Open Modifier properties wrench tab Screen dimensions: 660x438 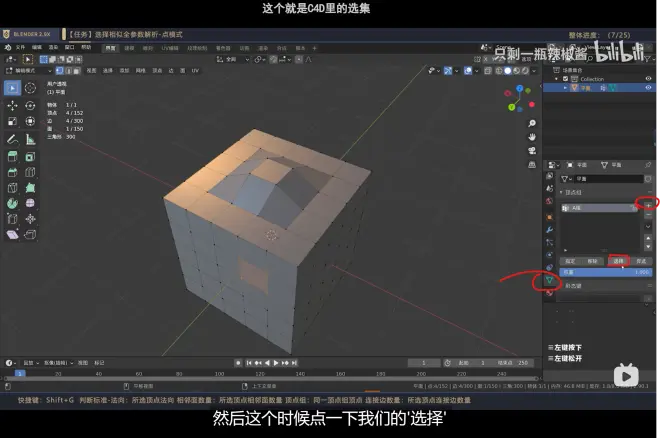pyautogui.click(x=549, y=230)
